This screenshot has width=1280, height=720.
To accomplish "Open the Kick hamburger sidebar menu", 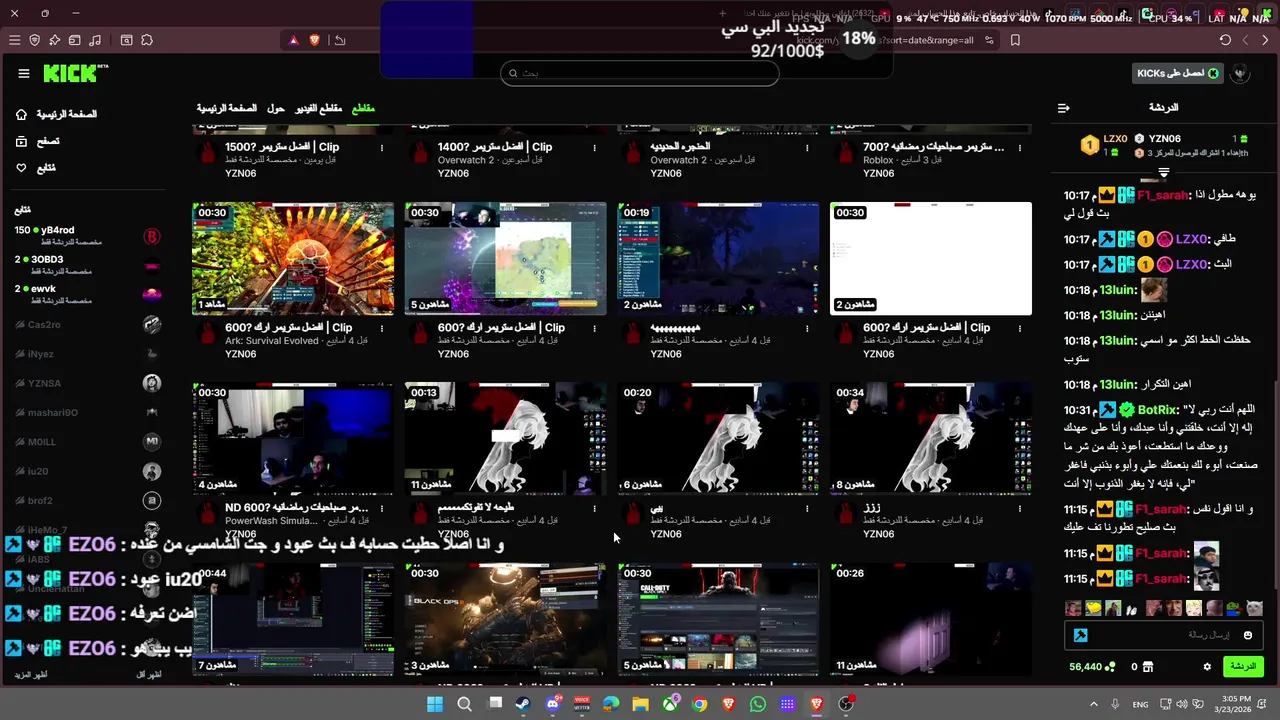I will [24, 73].
